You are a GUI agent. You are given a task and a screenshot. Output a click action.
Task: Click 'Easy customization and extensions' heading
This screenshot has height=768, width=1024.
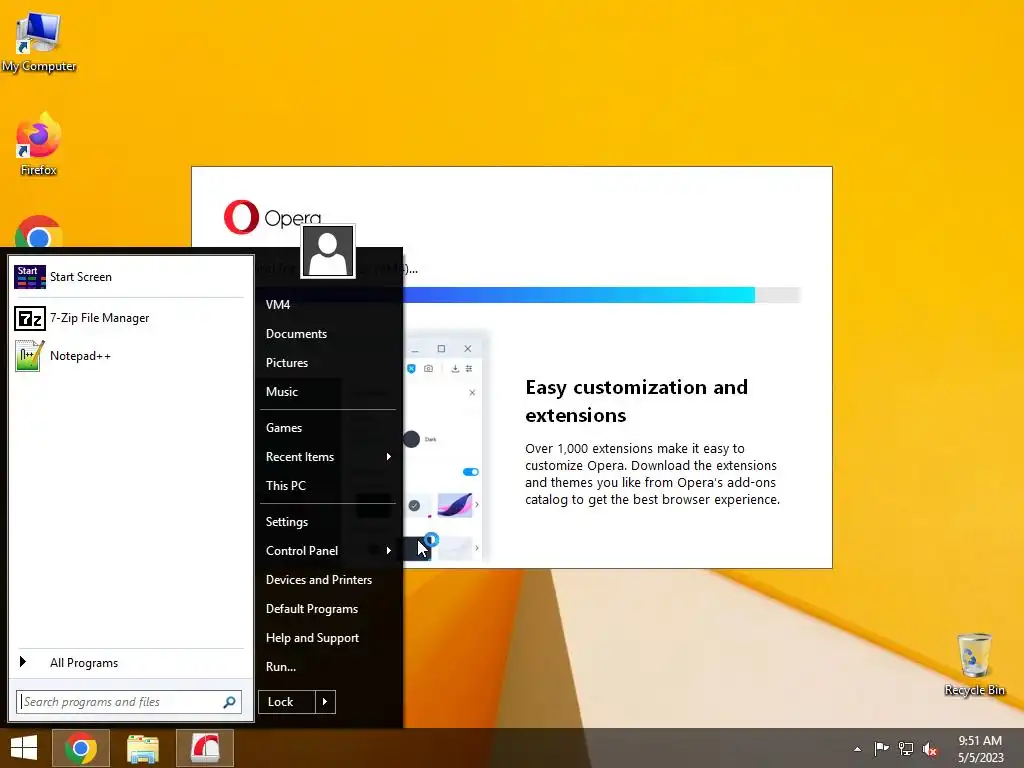636,401
